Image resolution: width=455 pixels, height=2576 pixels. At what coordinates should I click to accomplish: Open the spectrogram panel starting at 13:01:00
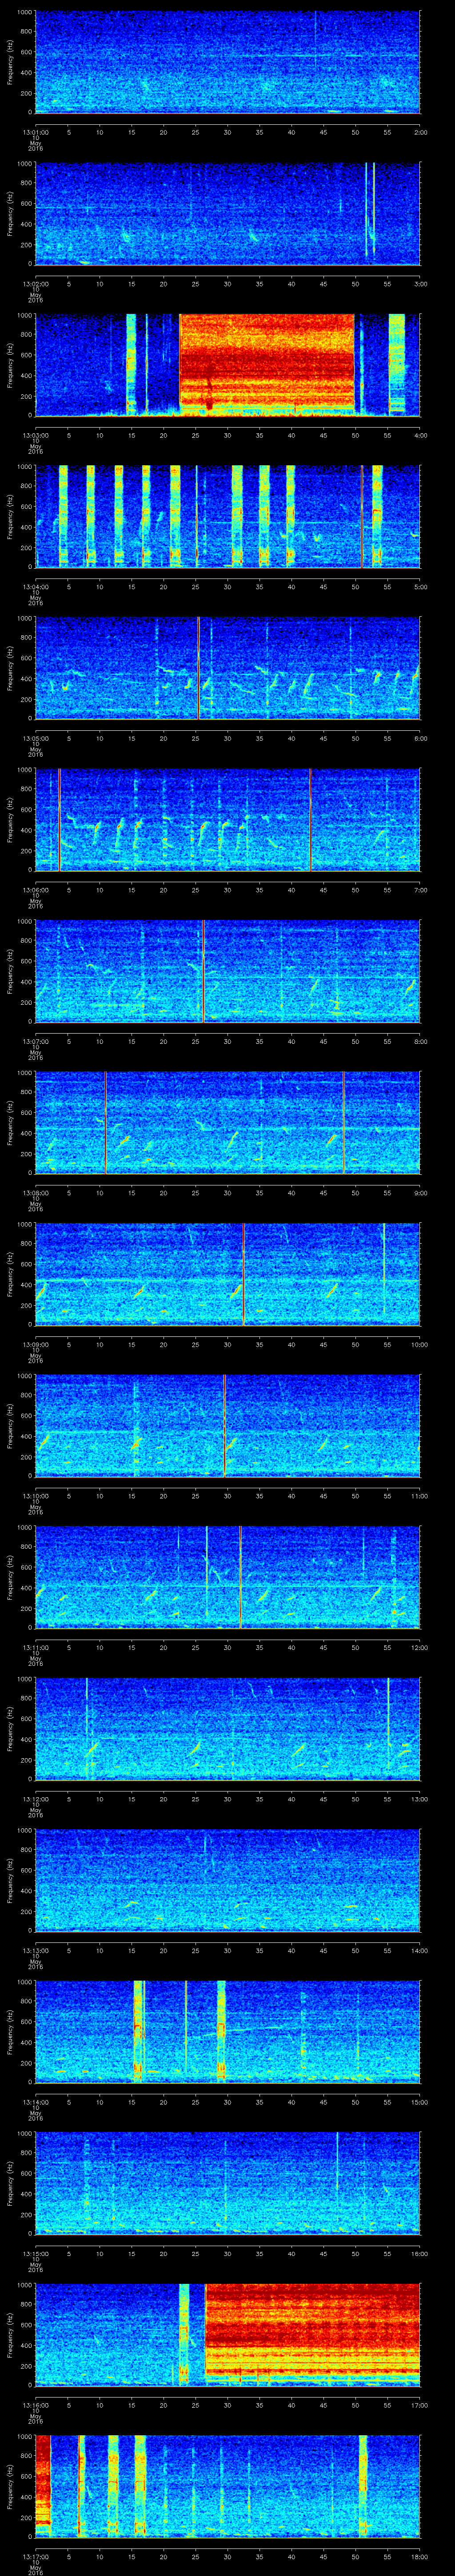coord(227,62)
